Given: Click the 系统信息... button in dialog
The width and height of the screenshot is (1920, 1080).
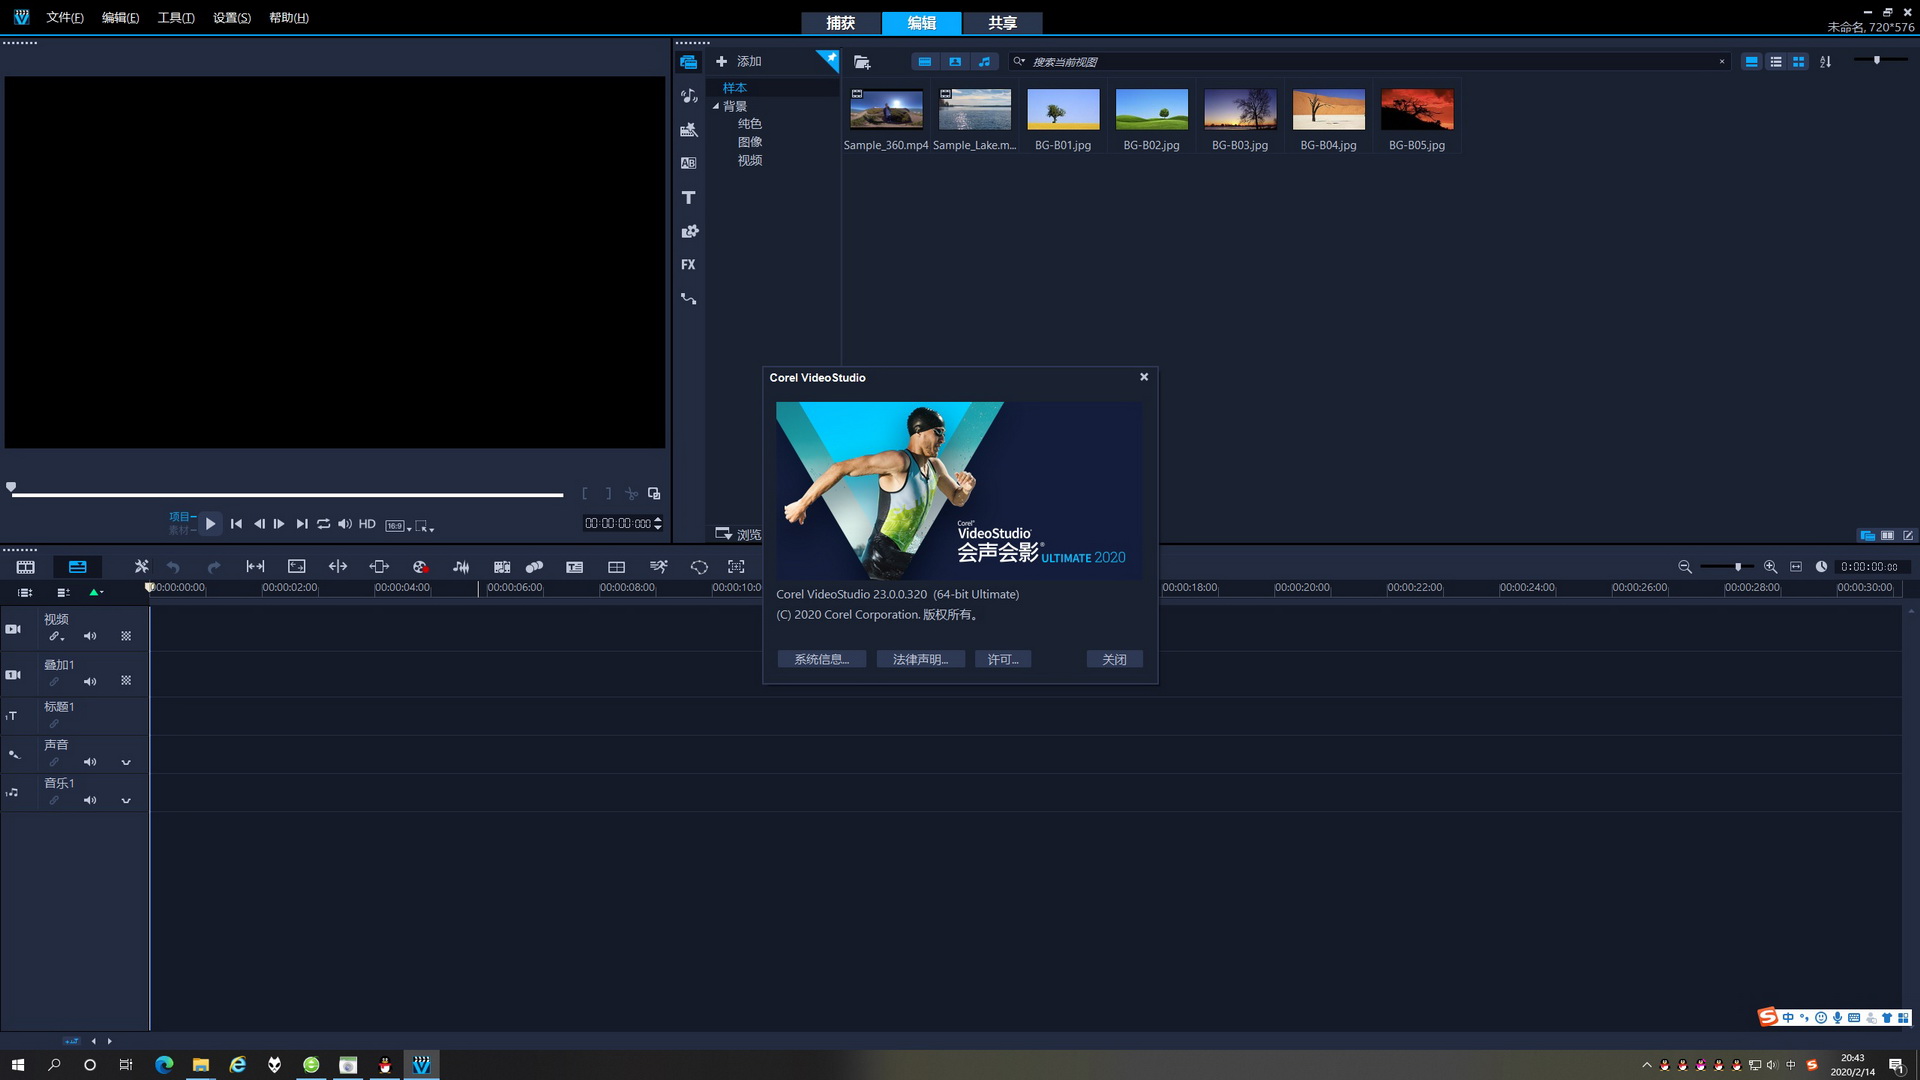Looking at the screenshot, I should point(821,659).
